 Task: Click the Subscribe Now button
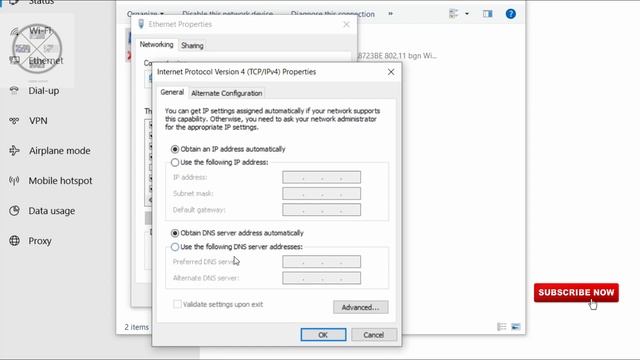click(576, 293)
